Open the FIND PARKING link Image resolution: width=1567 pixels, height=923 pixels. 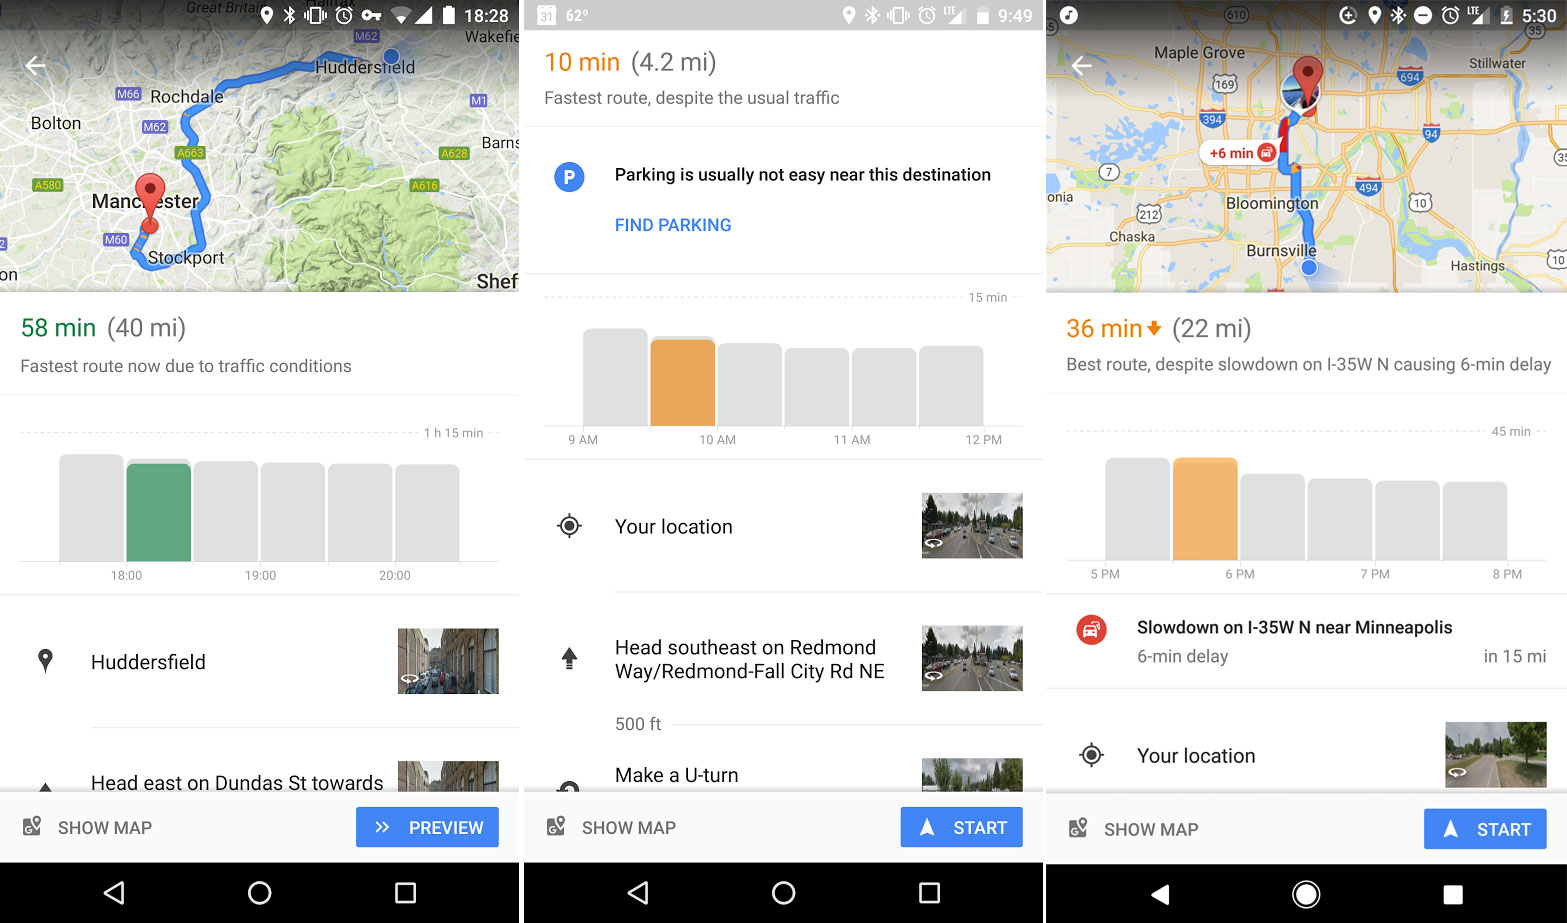pos(673,225)
